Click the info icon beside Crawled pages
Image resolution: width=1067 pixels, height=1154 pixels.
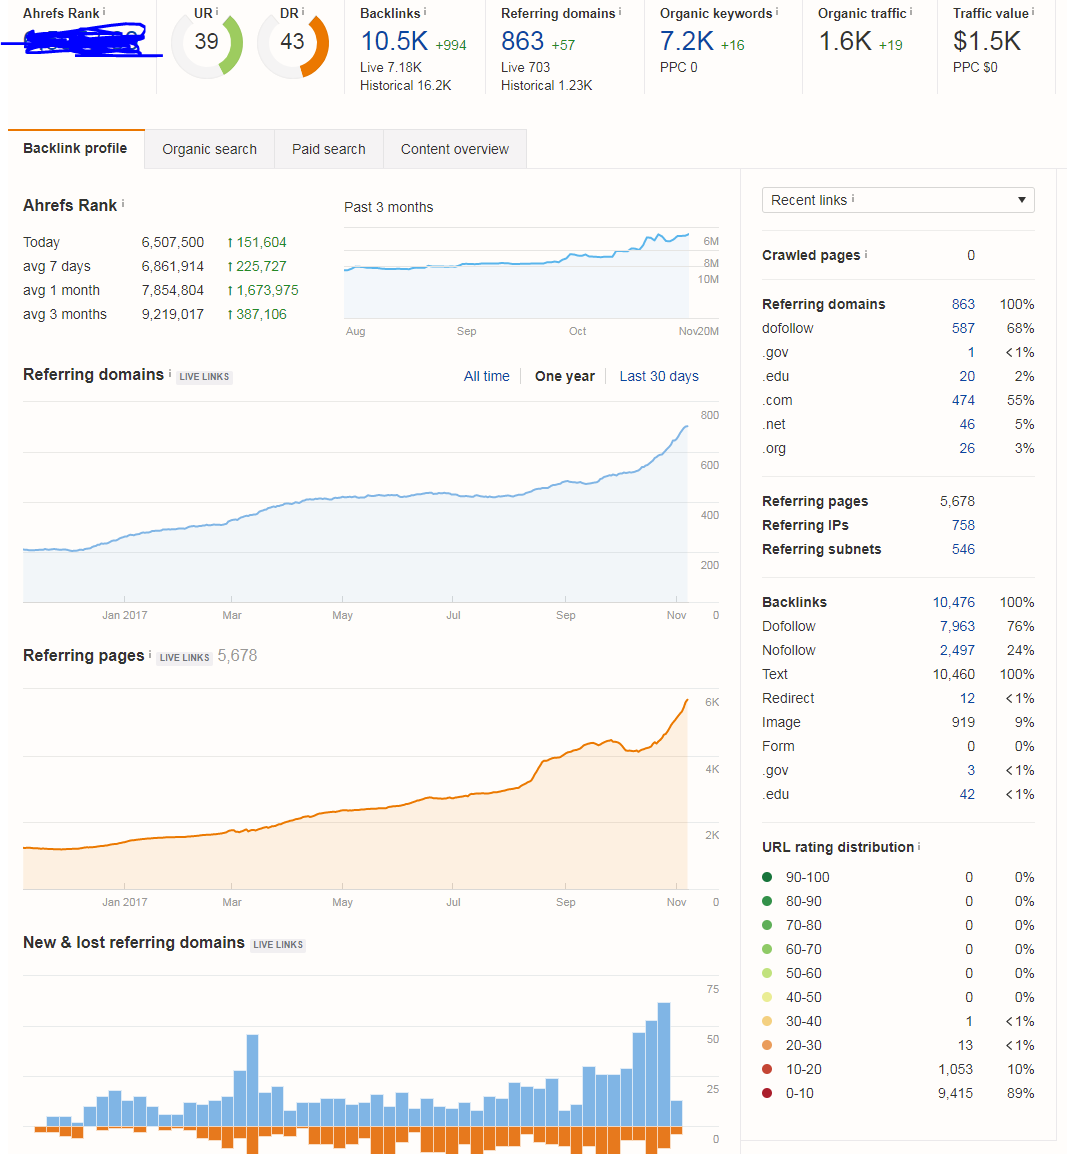pos(866,254)
